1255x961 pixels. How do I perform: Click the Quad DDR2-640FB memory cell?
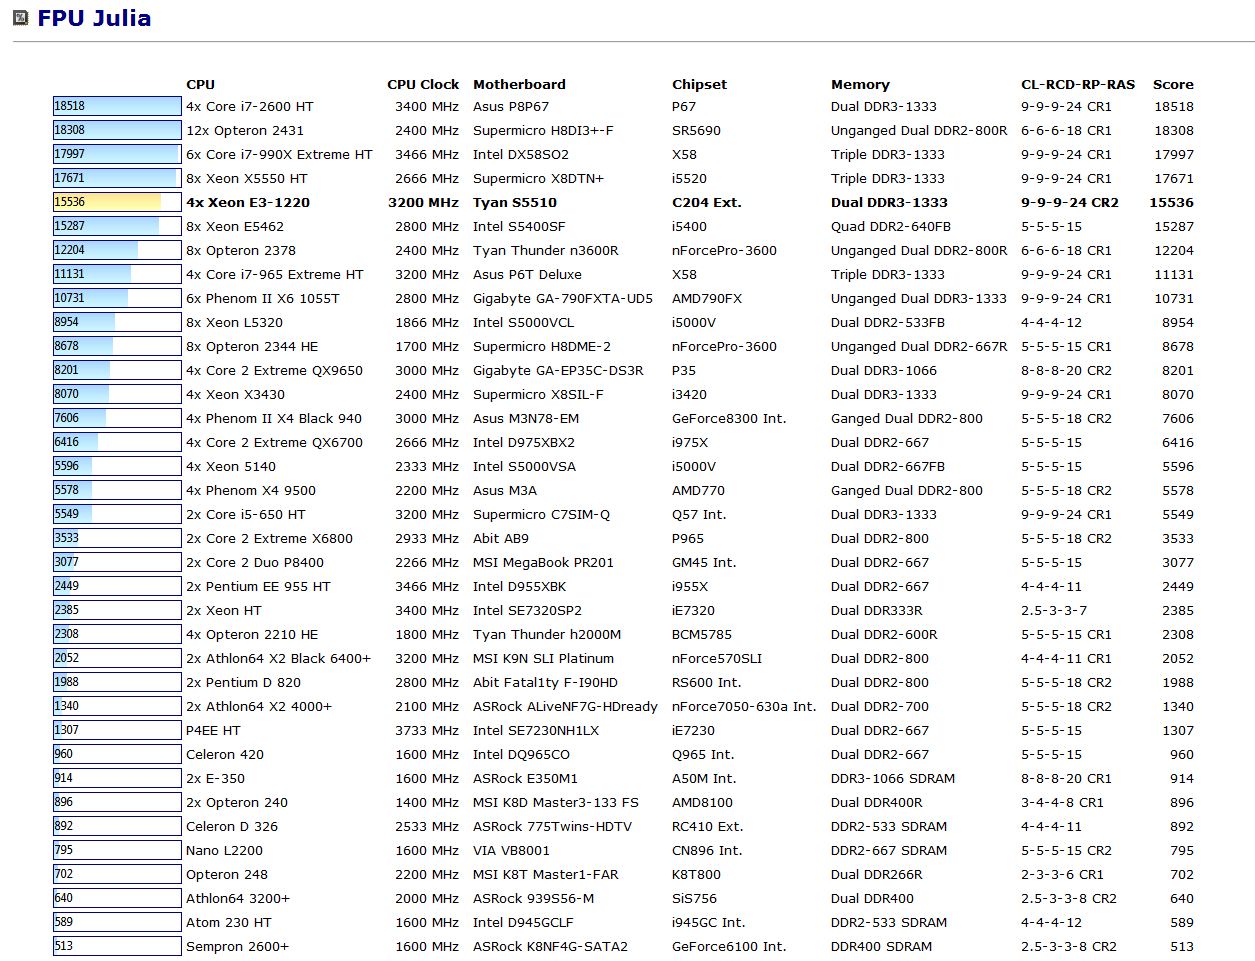pos(891,226)
